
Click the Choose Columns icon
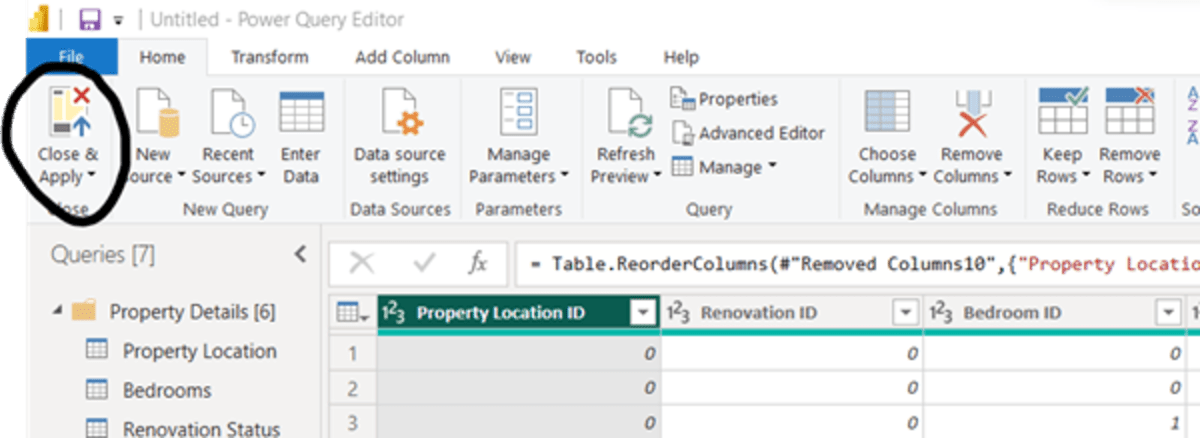tap(887, 111)
